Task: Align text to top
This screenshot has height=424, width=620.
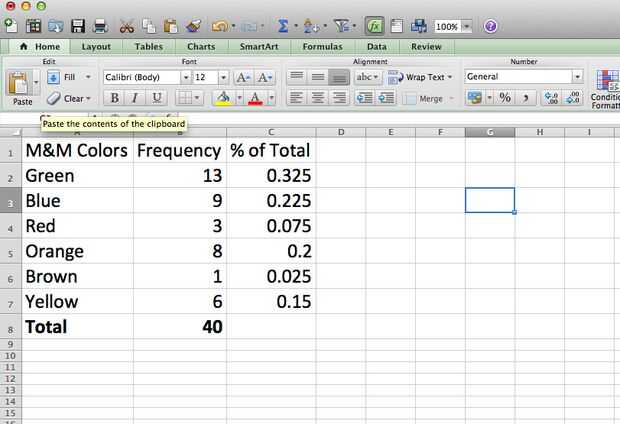Action: (297, 77)
